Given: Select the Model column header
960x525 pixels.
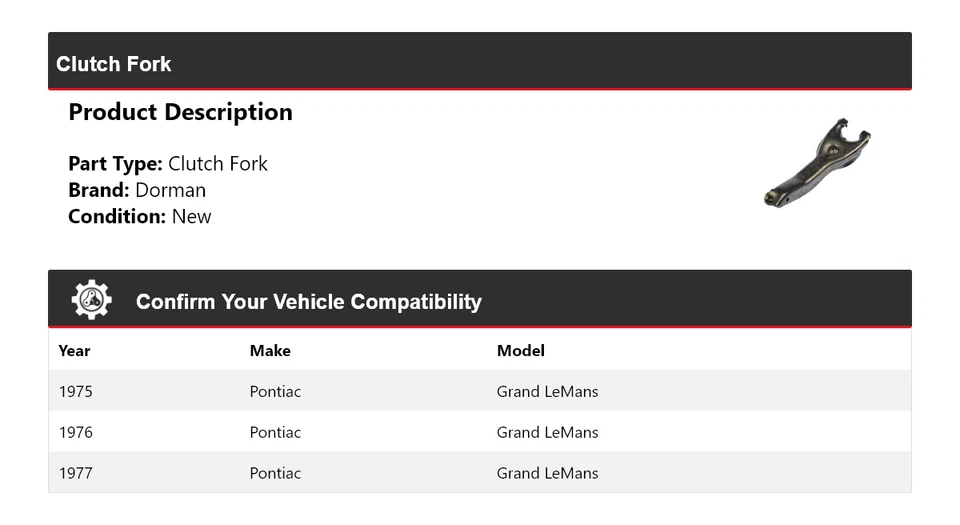Looking at the screenshot, I should (521, 350).
